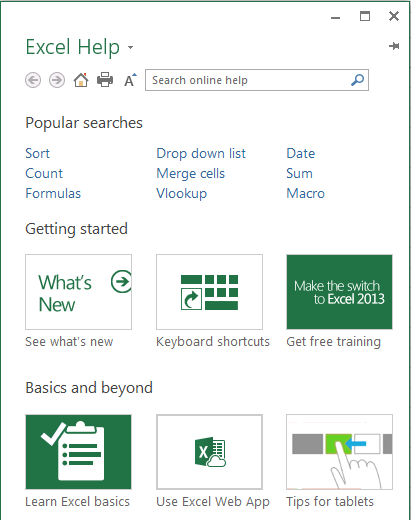Focus the Search online help field
The width and height of the screenshot is (411, 520).
pos(257,80)
